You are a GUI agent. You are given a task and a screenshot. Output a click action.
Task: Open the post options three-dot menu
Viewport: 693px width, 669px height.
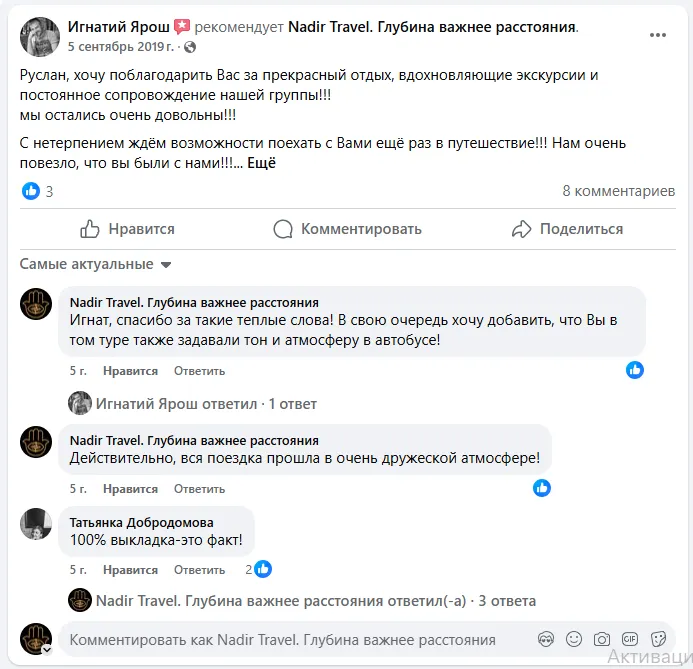pos(657,34)
